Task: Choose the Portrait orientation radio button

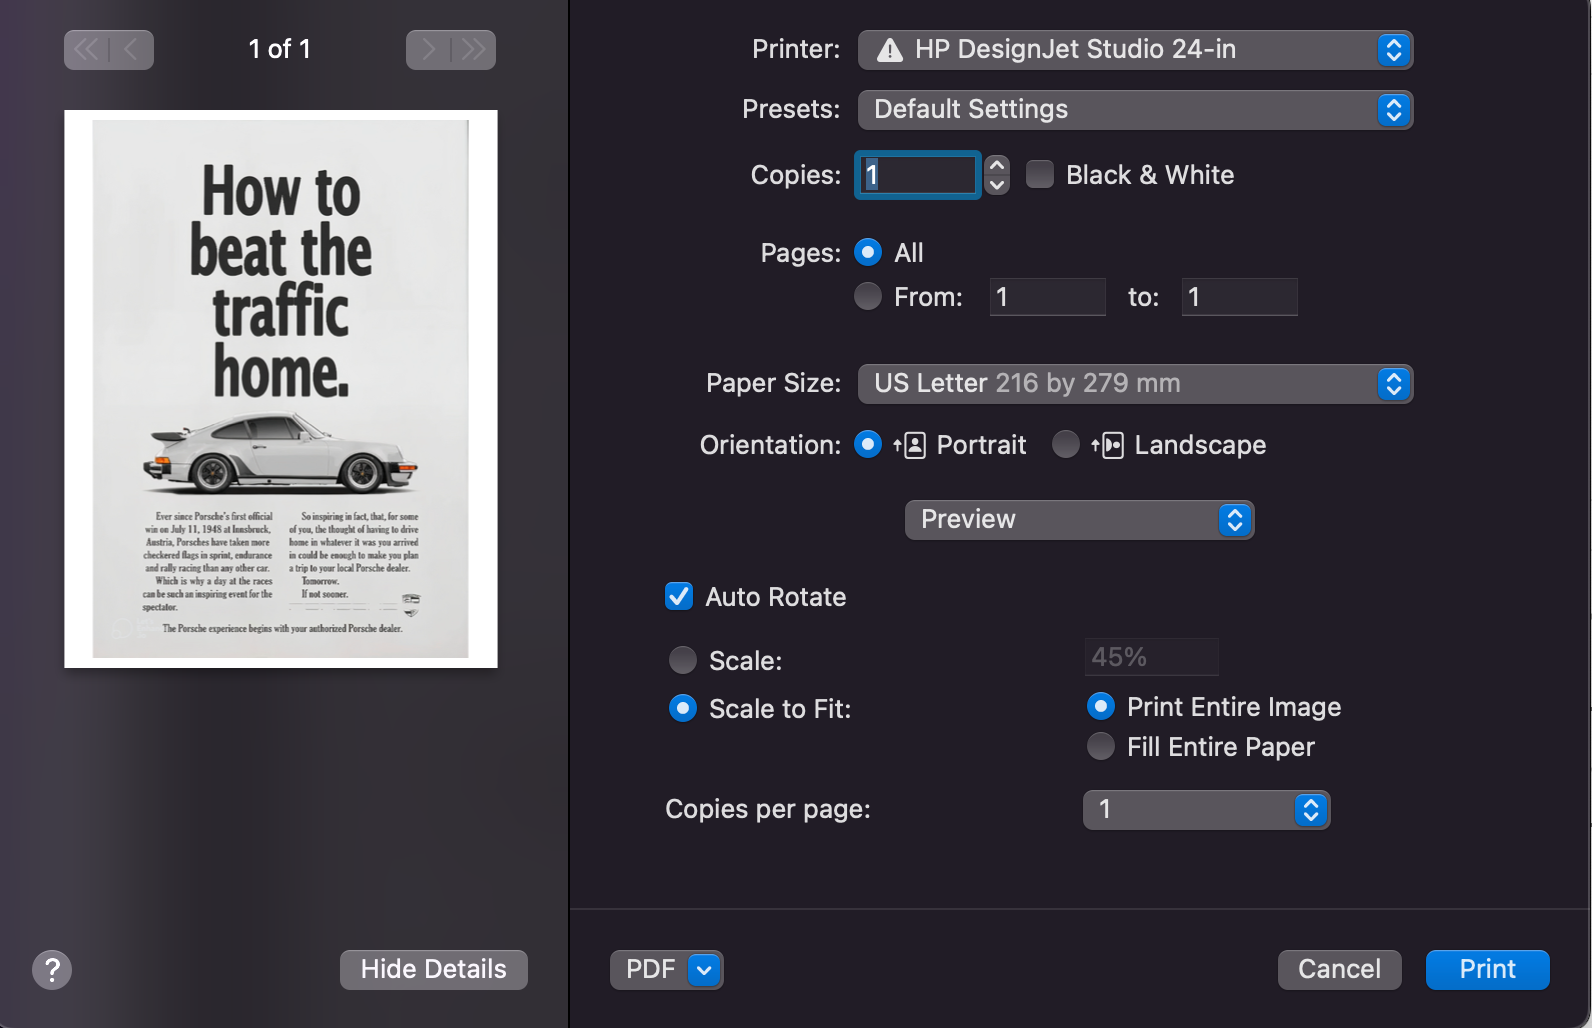Action: [x=868, y=444]
